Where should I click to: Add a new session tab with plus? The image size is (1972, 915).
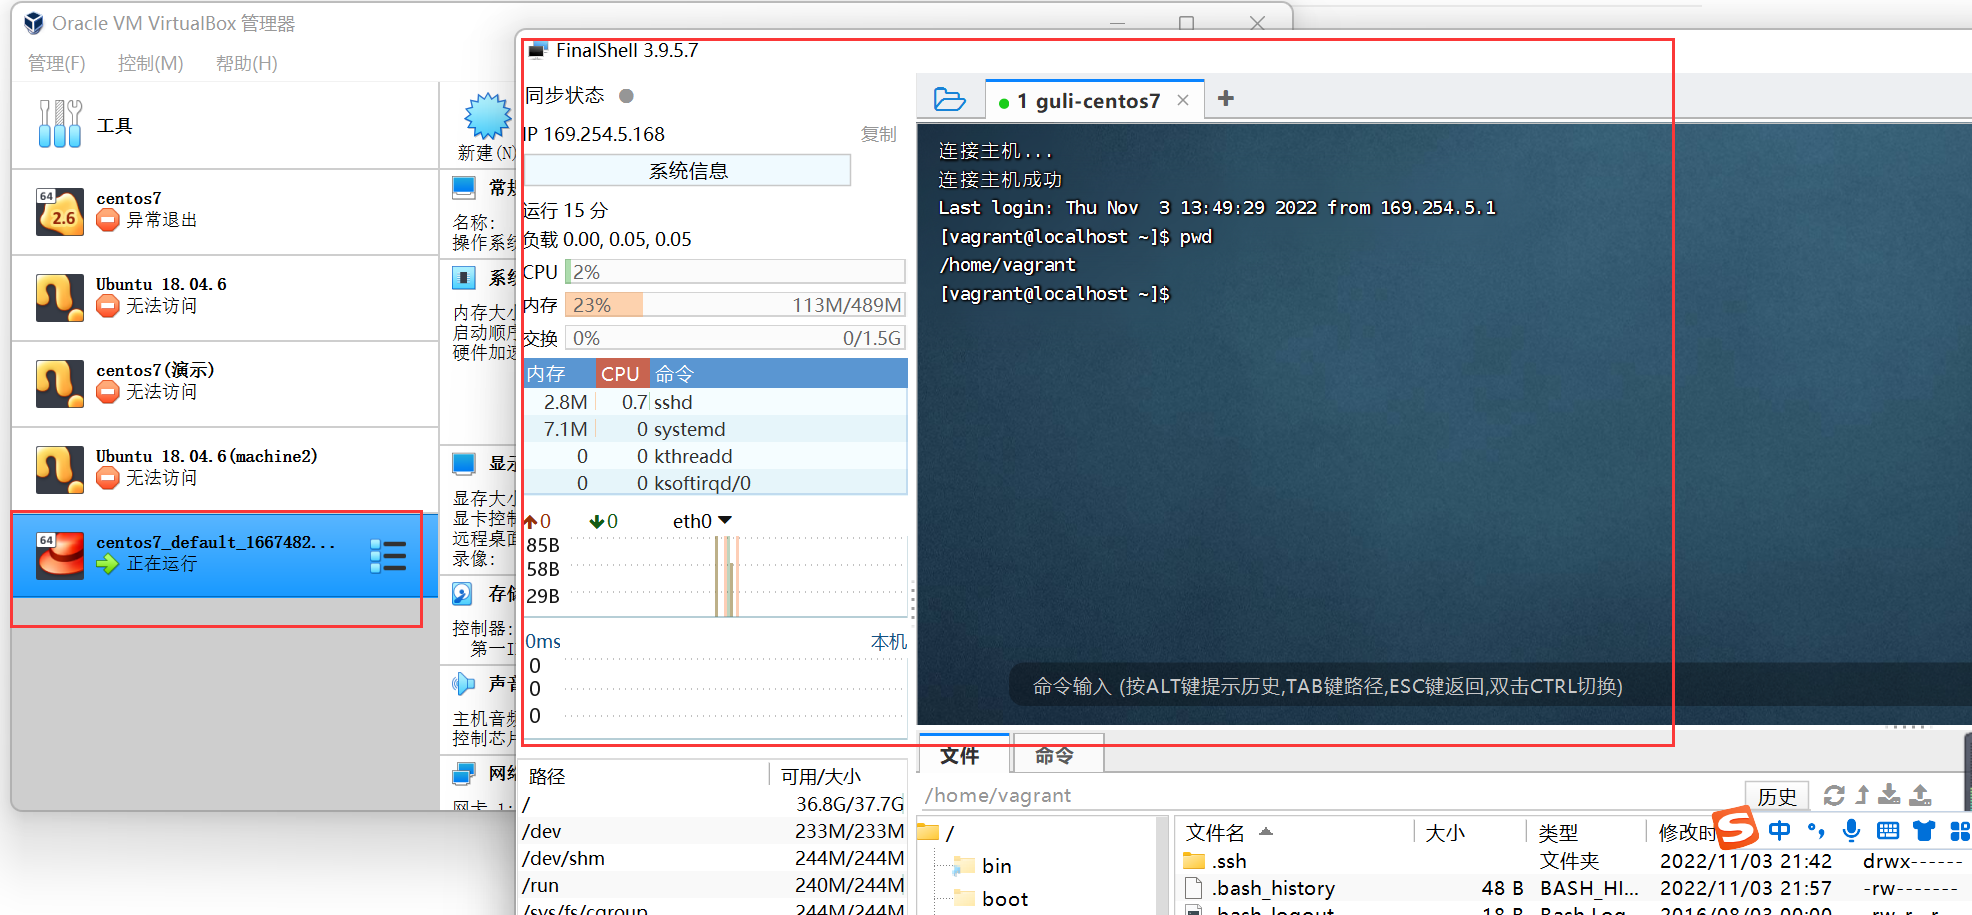tap(1226, 98)
